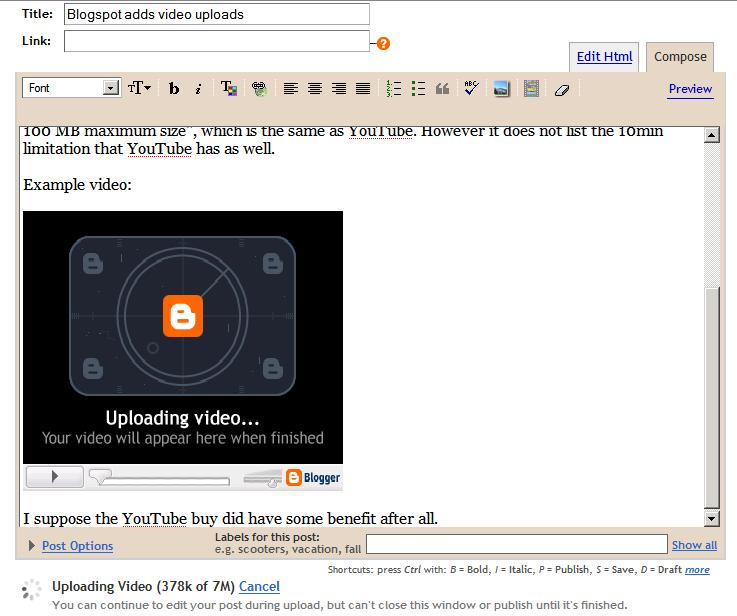Align text left
The image size is (737, 616).
click(x=291, y=88)
